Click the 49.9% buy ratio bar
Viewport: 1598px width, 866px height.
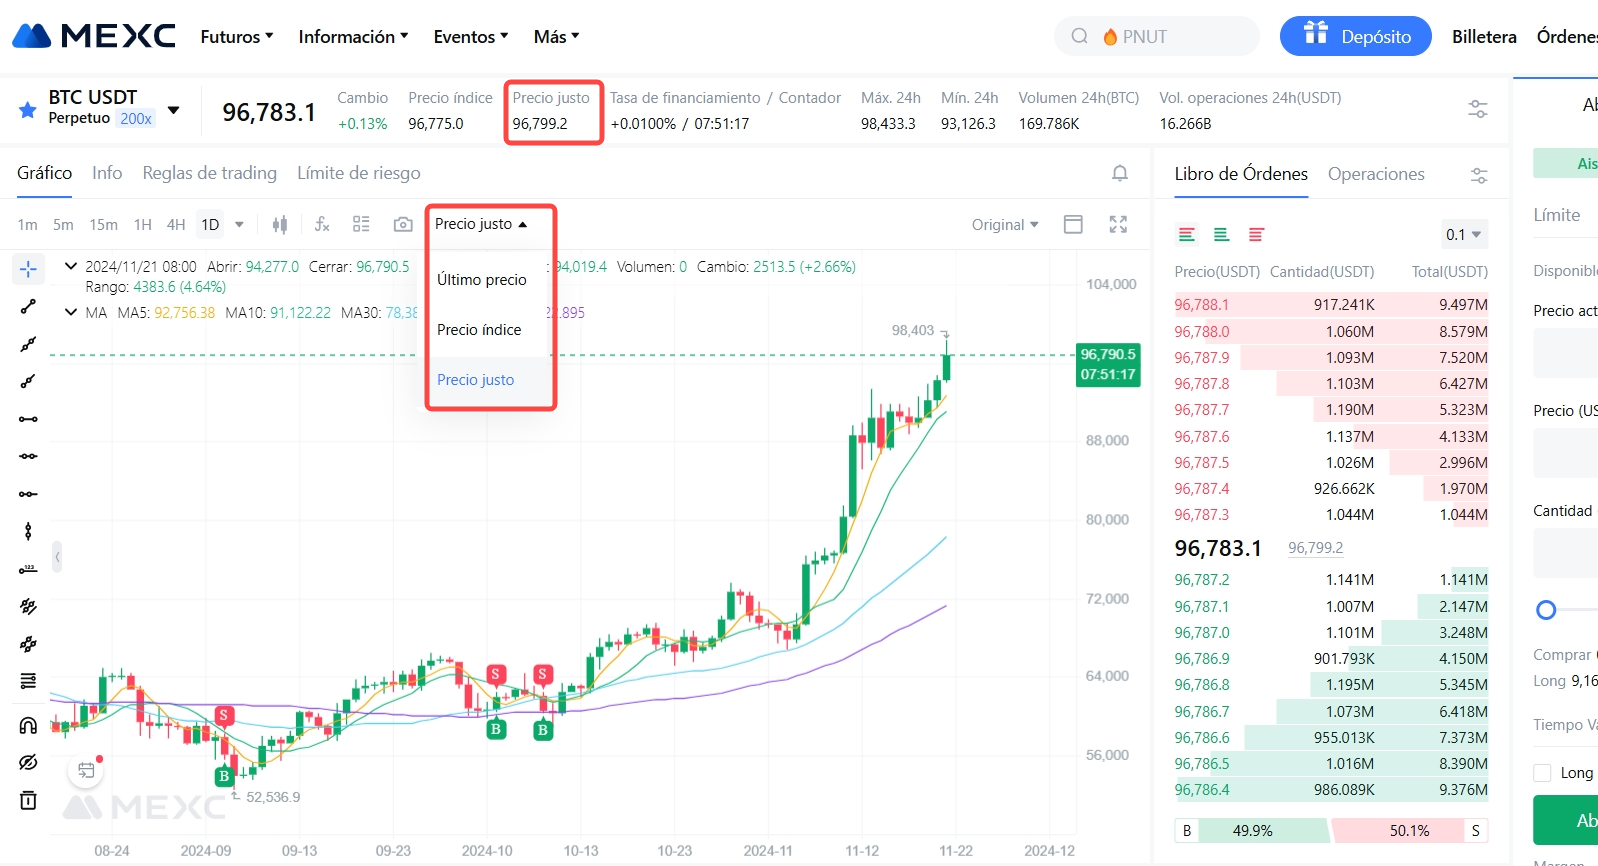tap(1253, 830)
